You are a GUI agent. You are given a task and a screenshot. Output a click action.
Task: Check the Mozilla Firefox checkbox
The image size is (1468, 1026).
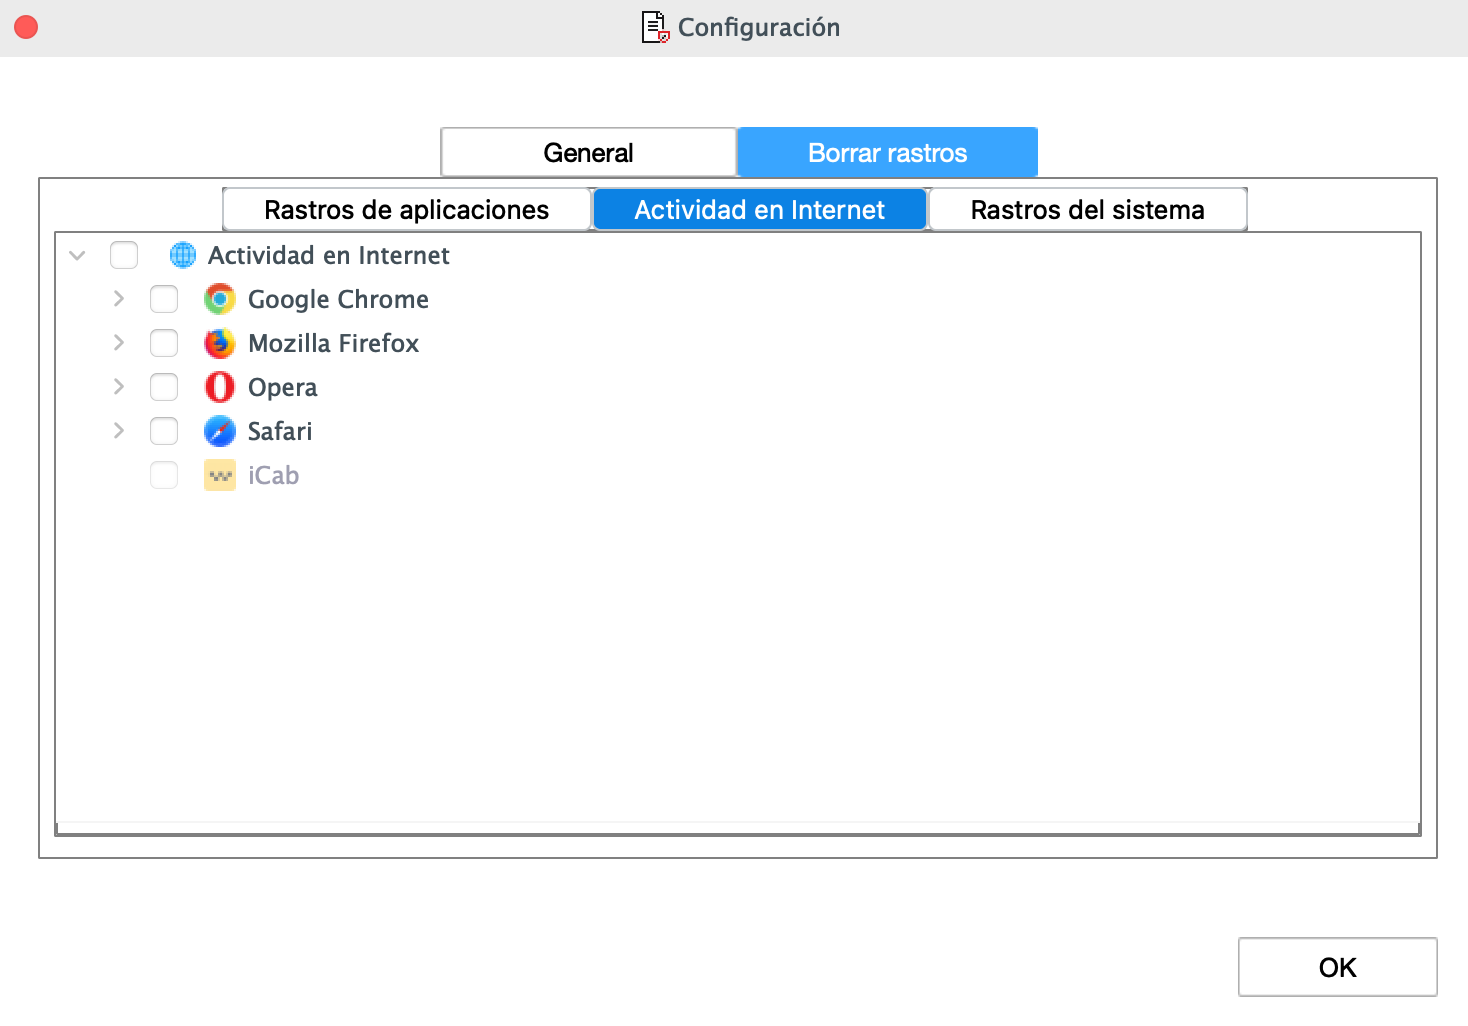pyautogui.click(x=164, y=343)
